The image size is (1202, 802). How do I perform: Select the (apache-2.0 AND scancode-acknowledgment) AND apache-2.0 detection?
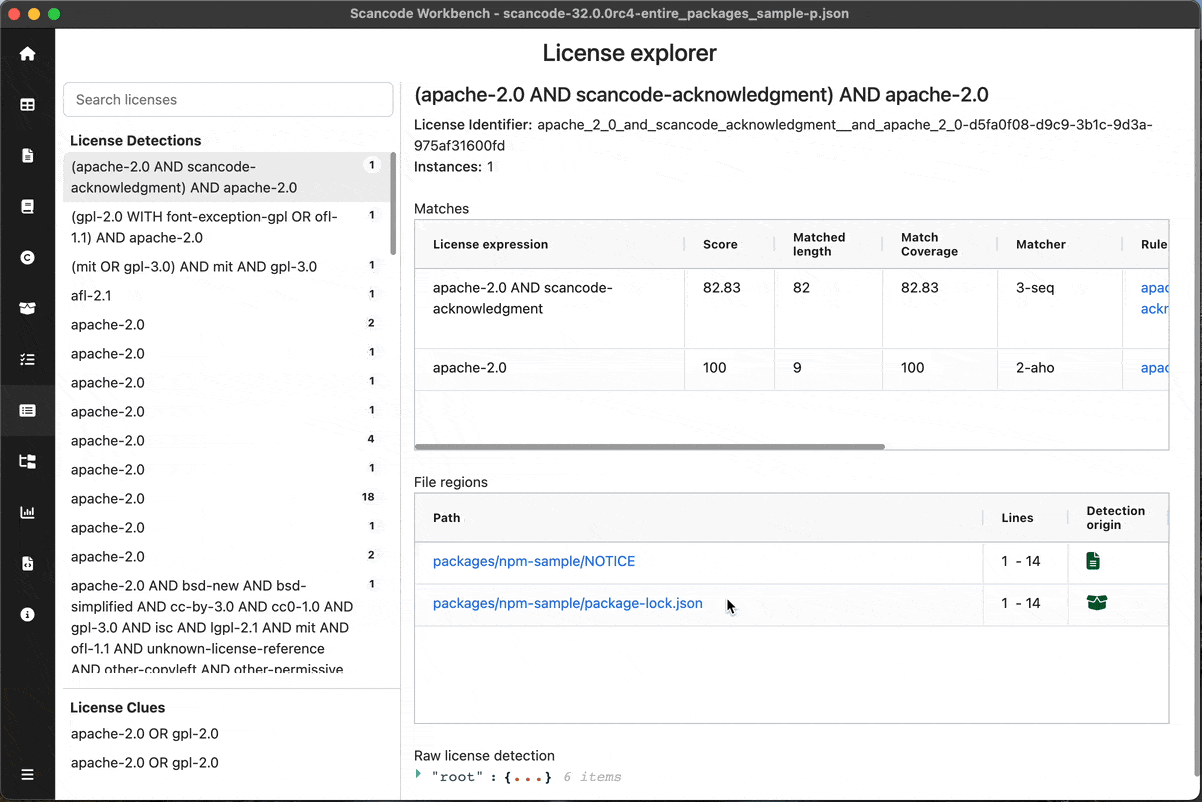[x=226, y=177]
